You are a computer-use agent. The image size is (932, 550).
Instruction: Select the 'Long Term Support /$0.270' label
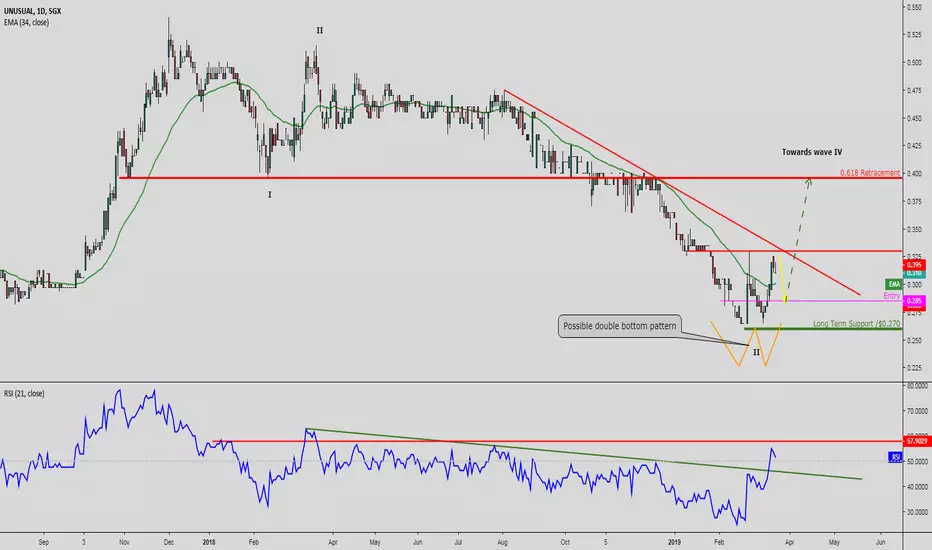click(x=857, y=323)
